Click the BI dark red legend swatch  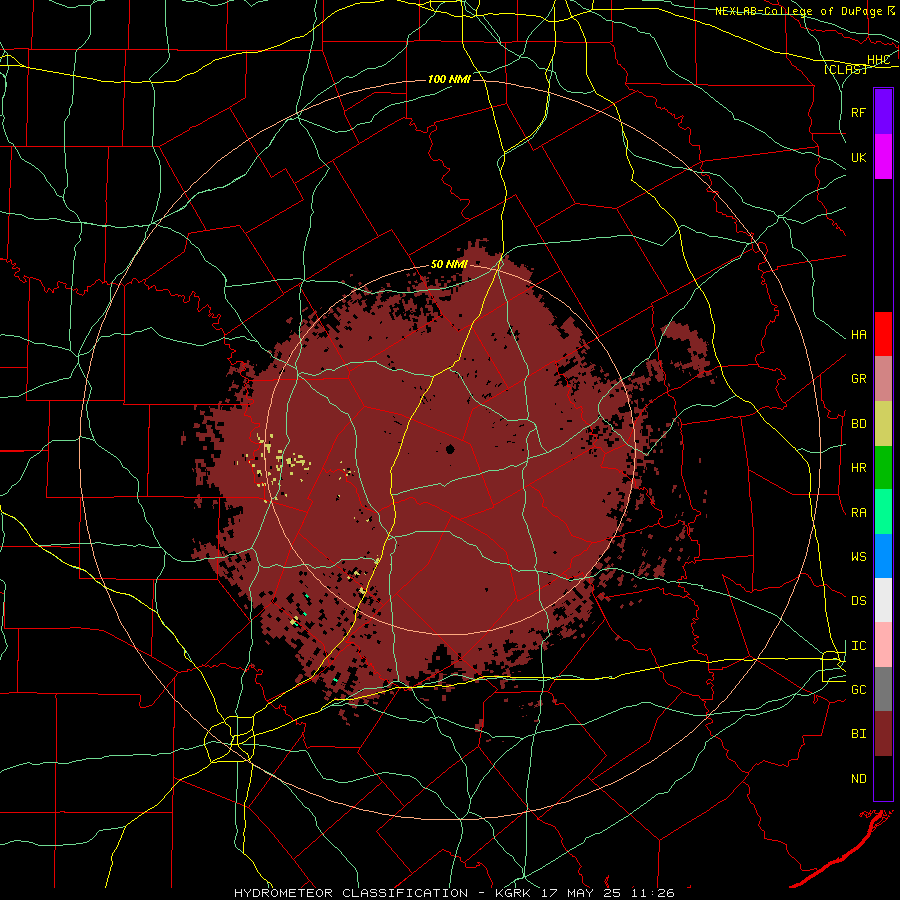(883, 734)
